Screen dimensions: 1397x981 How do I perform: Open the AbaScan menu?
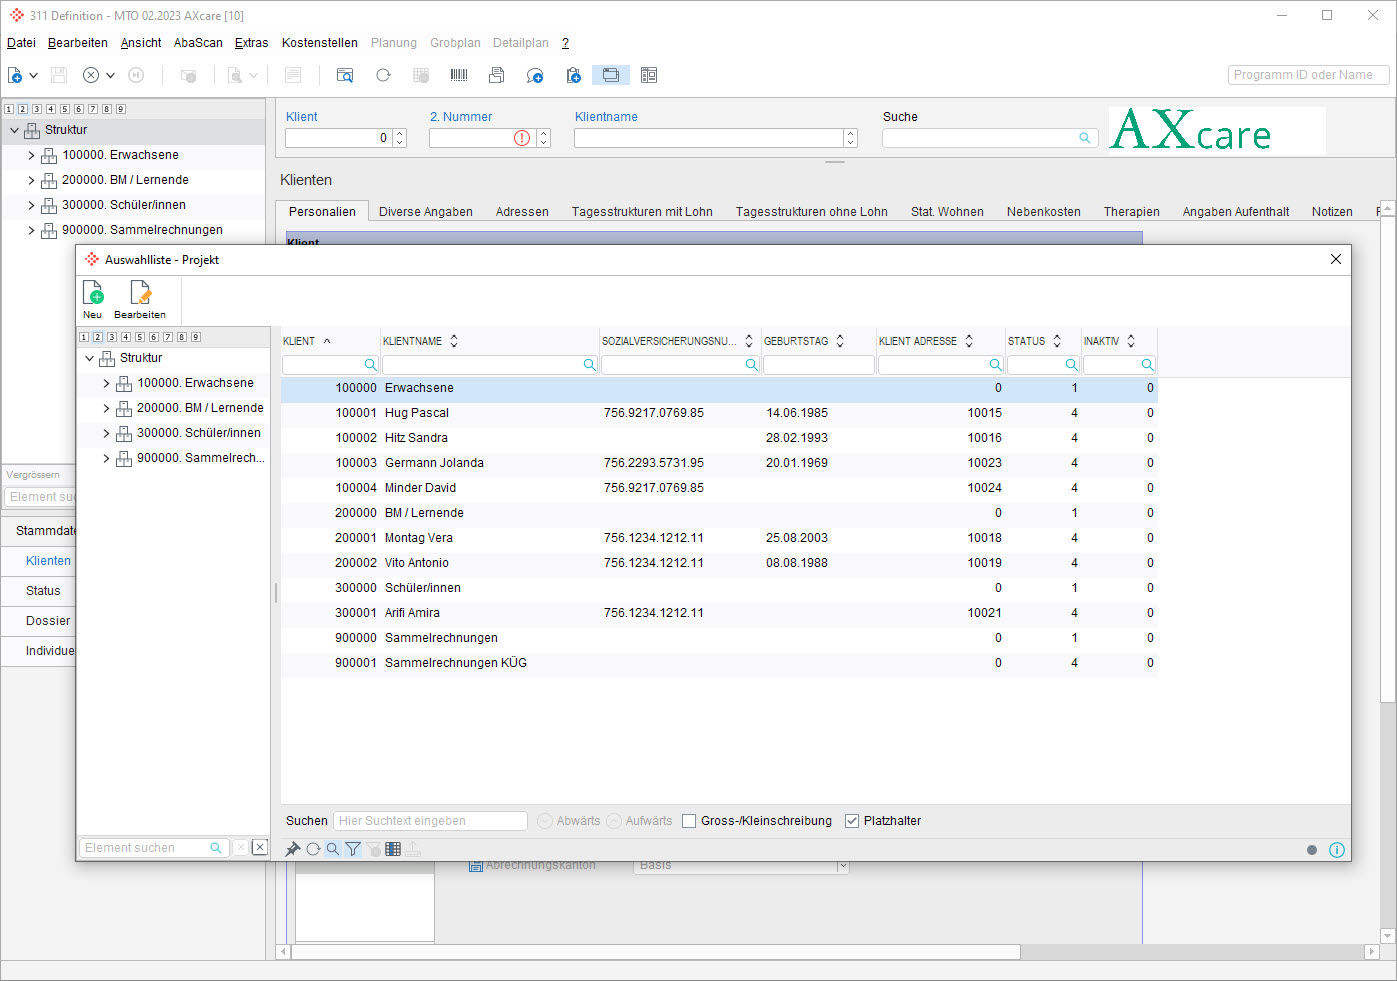click(198, 43)
